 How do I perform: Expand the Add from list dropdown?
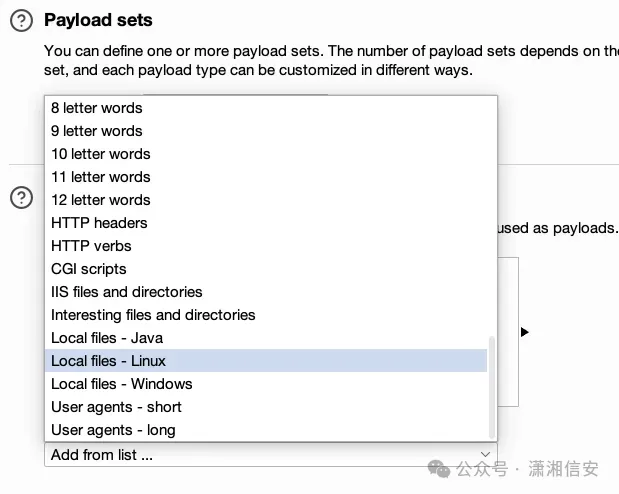pos(270,455)
